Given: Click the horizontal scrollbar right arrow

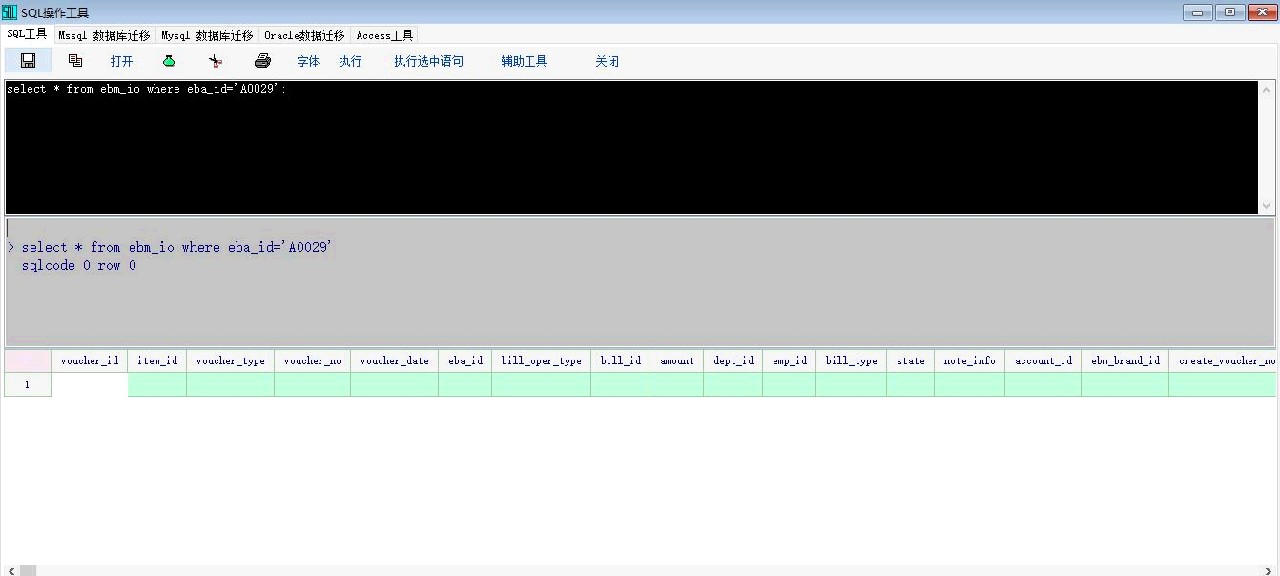Looking at the screenshot, I should (1271, 570).
